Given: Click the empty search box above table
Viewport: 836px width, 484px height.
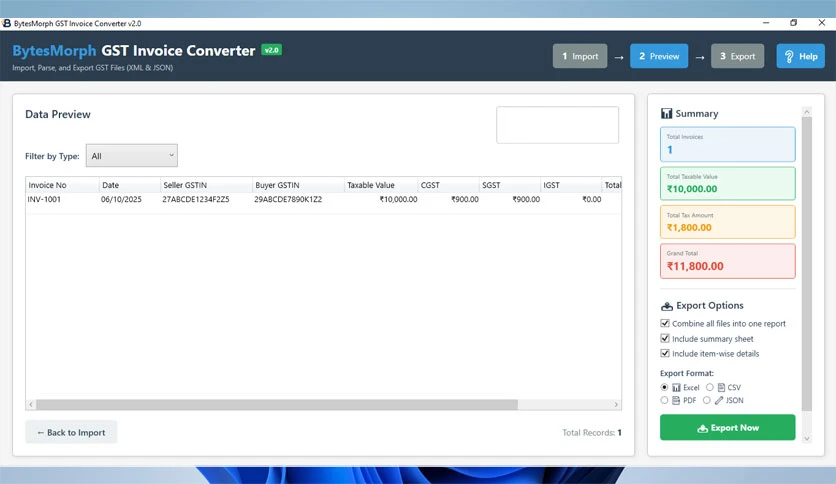Looking at the screenshot, I should (557, 125).
